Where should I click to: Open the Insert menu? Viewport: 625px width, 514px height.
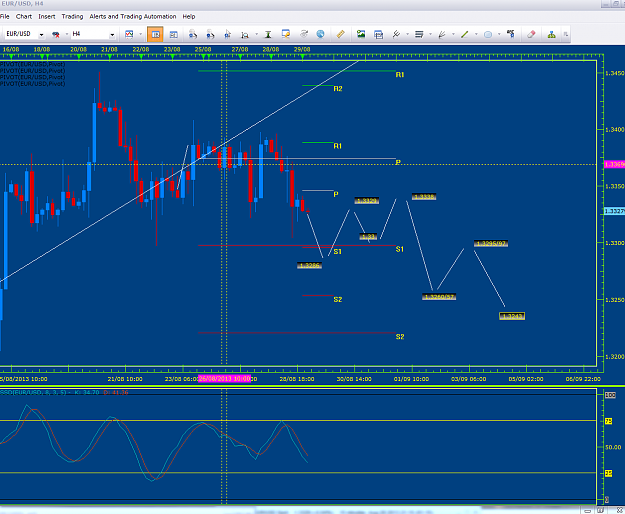pos(47,16)
